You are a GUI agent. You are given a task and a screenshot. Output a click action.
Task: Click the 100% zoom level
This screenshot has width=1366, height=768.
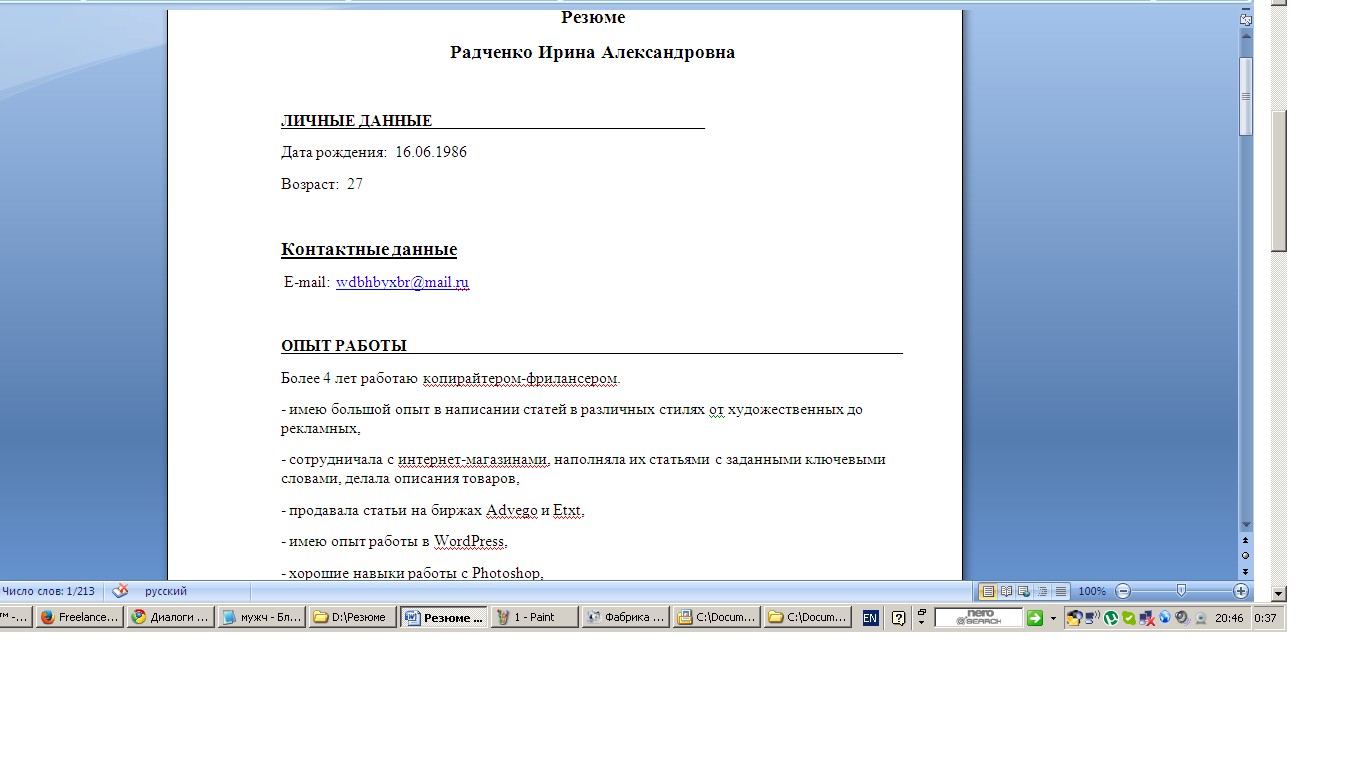click(1092, 591)
